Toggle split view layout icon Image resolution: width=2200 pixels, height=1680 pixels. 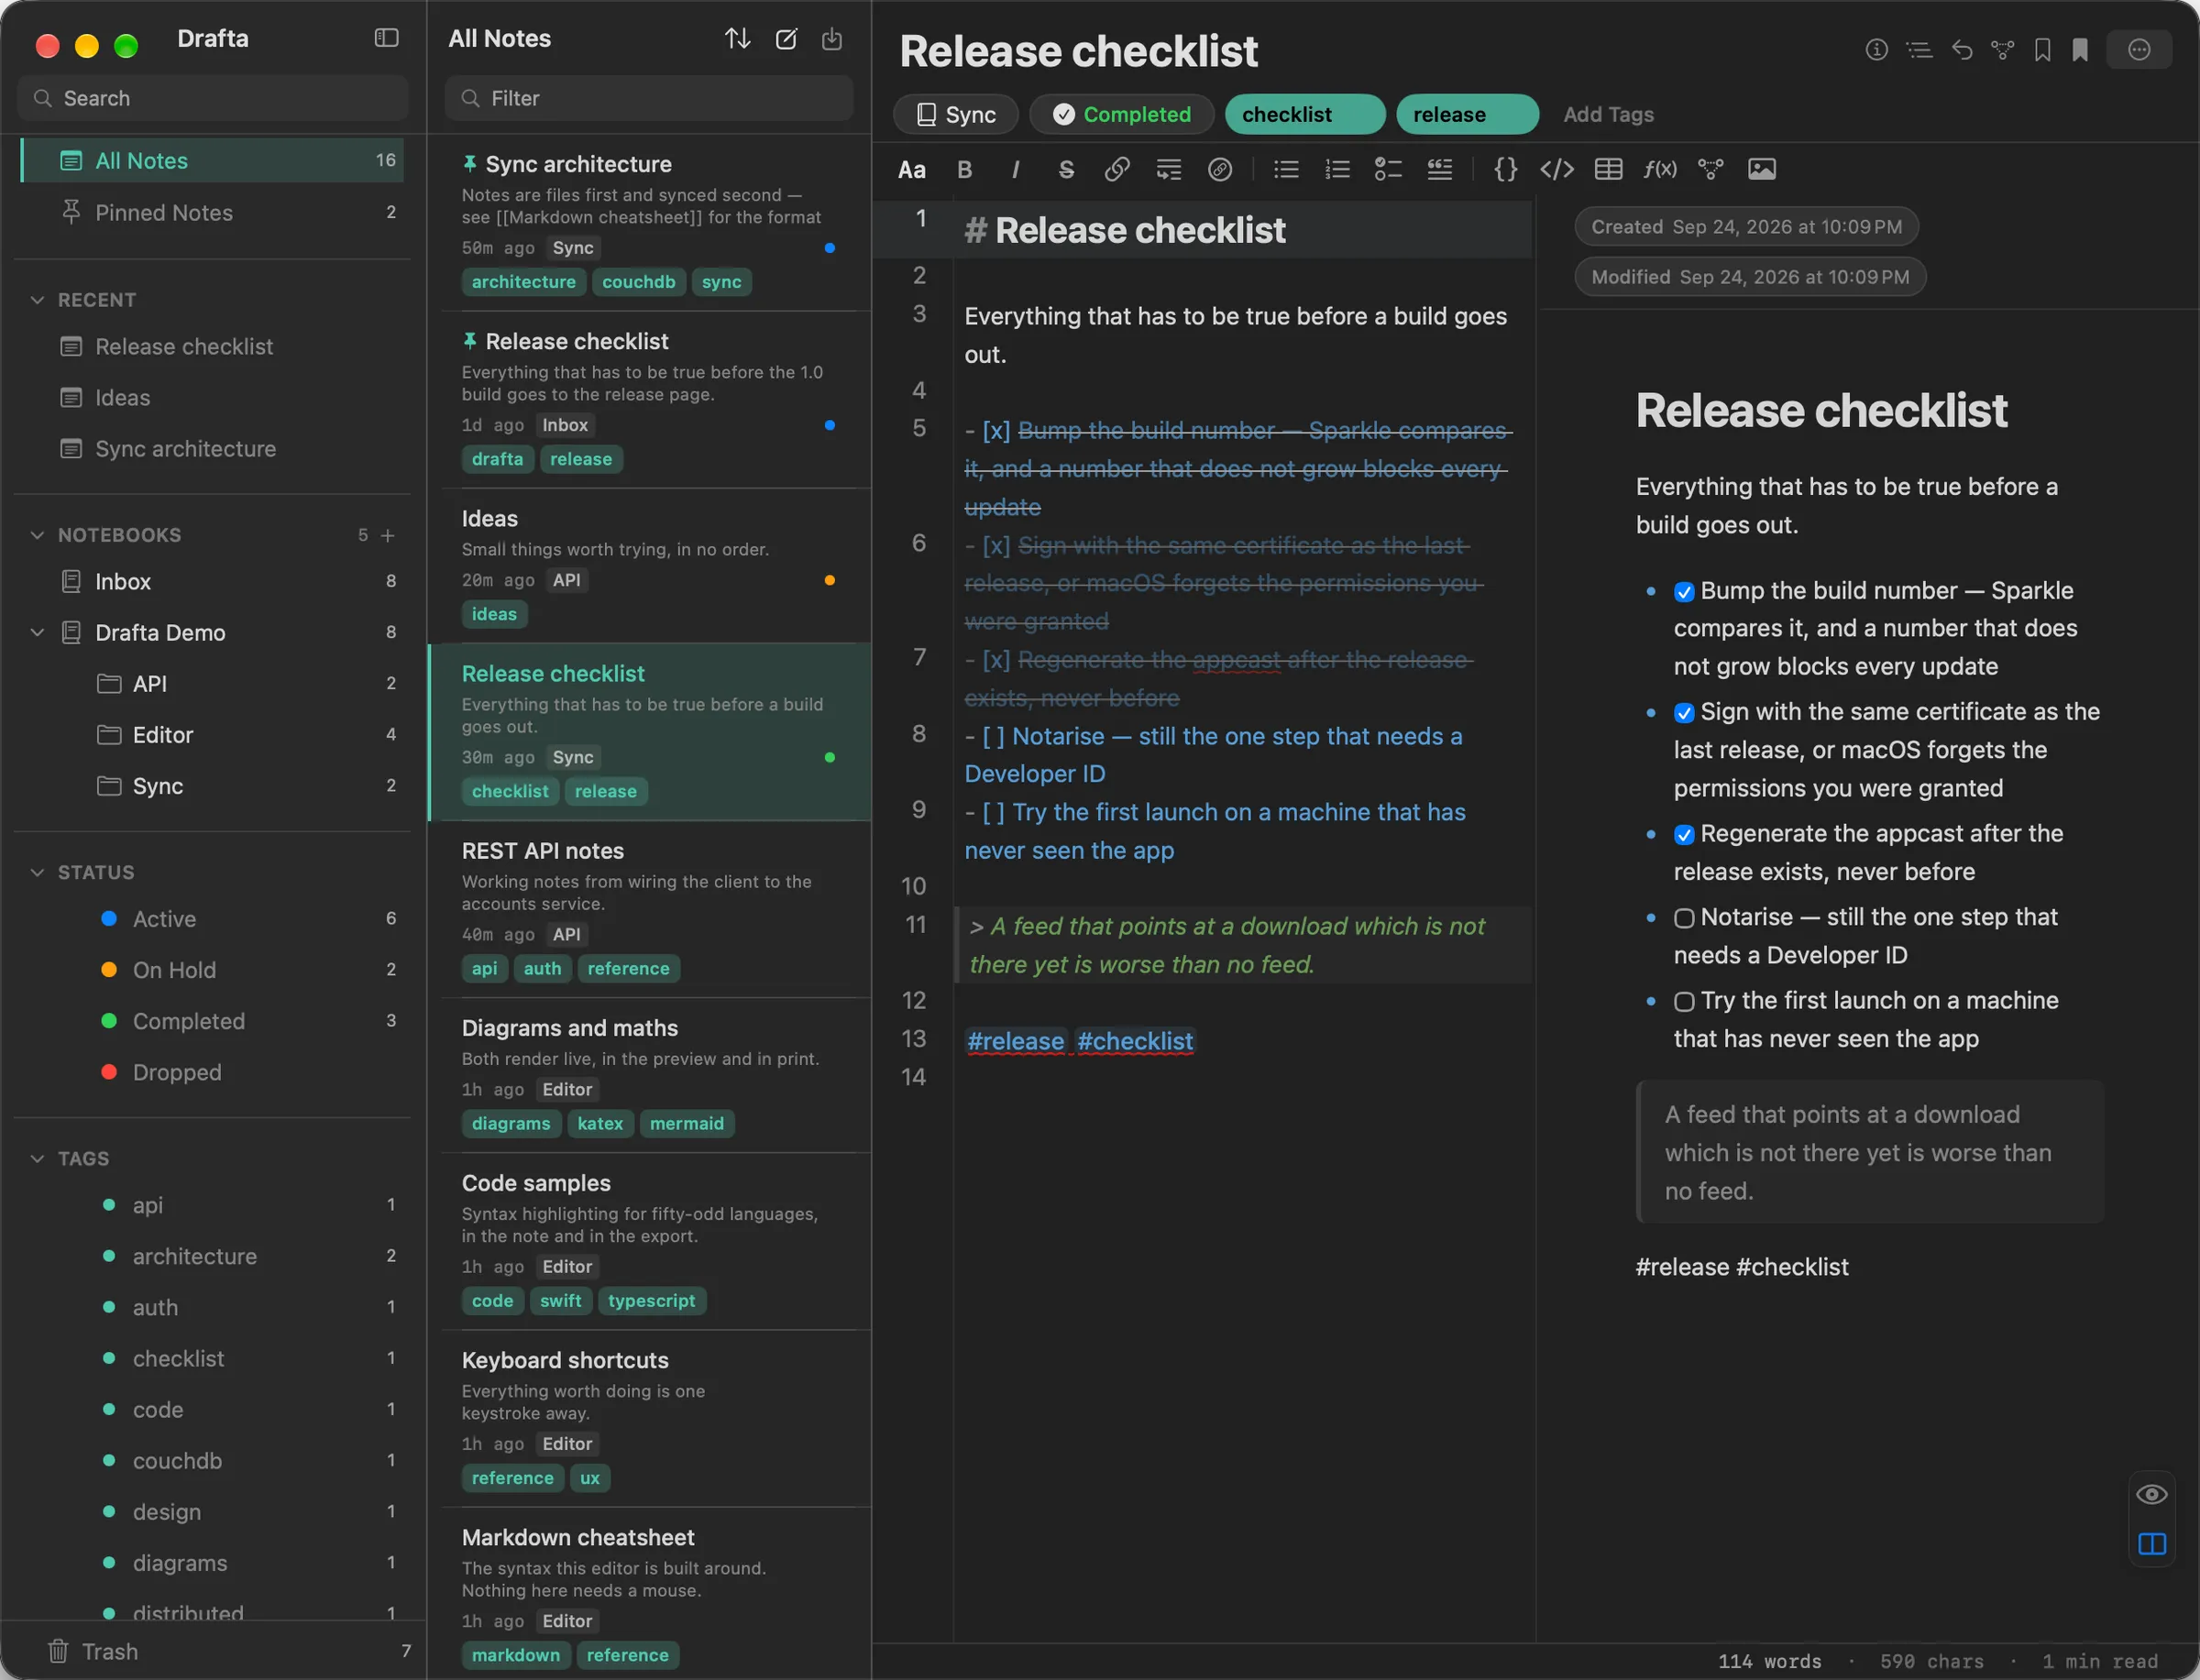[2151, 1543]
